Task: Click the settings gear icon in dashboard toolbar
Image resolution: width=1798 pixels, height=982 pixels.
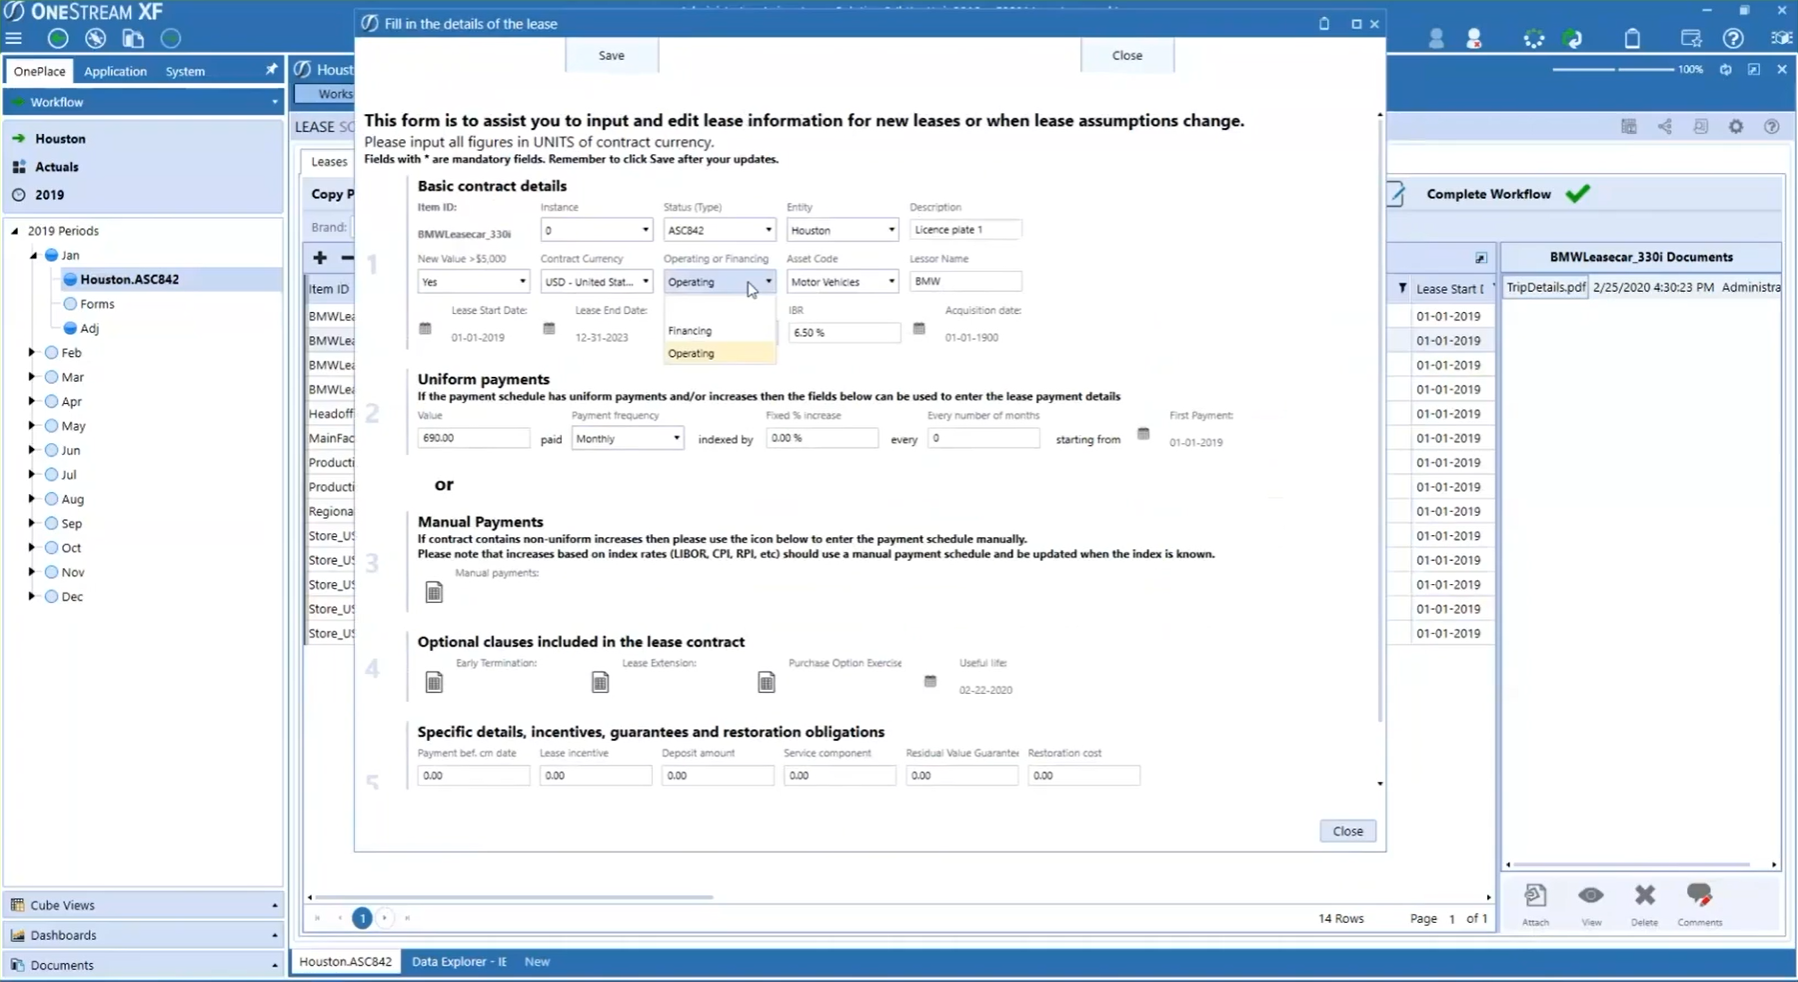Action: 1736,127
